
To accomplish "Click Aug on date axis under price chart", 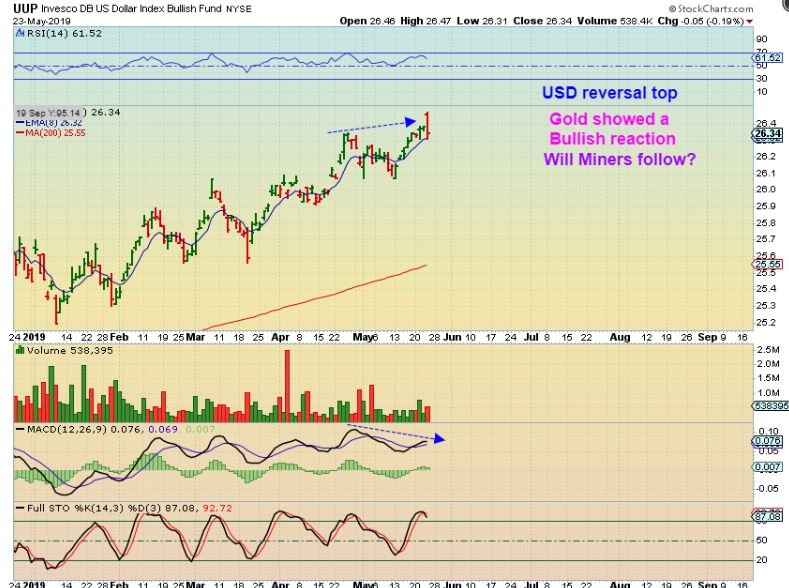I will (620, 337).
